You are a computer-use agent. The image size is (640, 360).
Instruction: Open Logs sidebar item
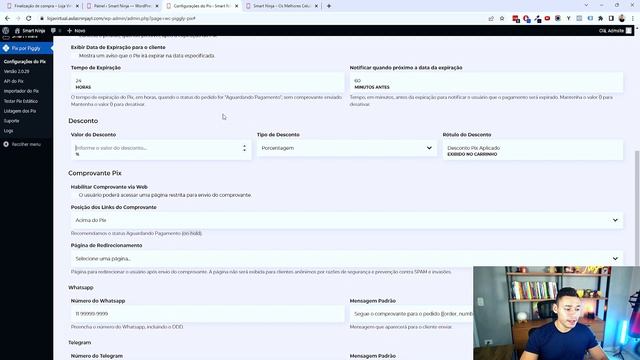[x=9, y=131]
